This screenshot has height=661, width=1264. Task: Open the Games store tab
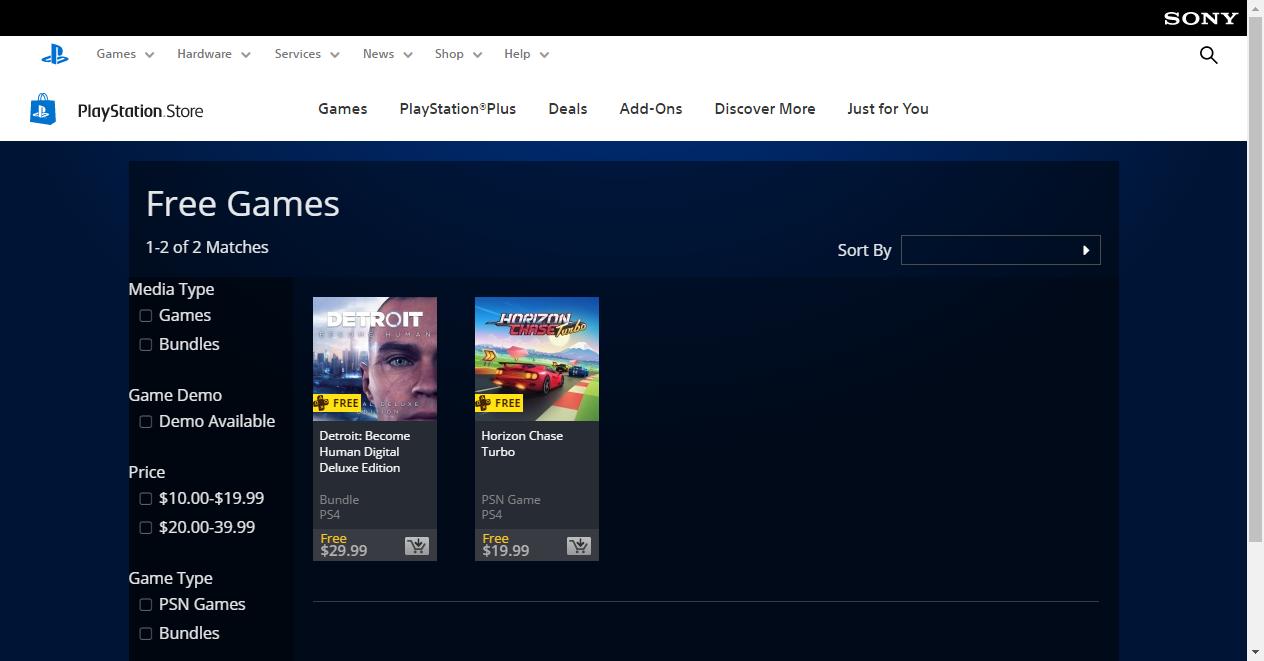(x=343, y=109)
